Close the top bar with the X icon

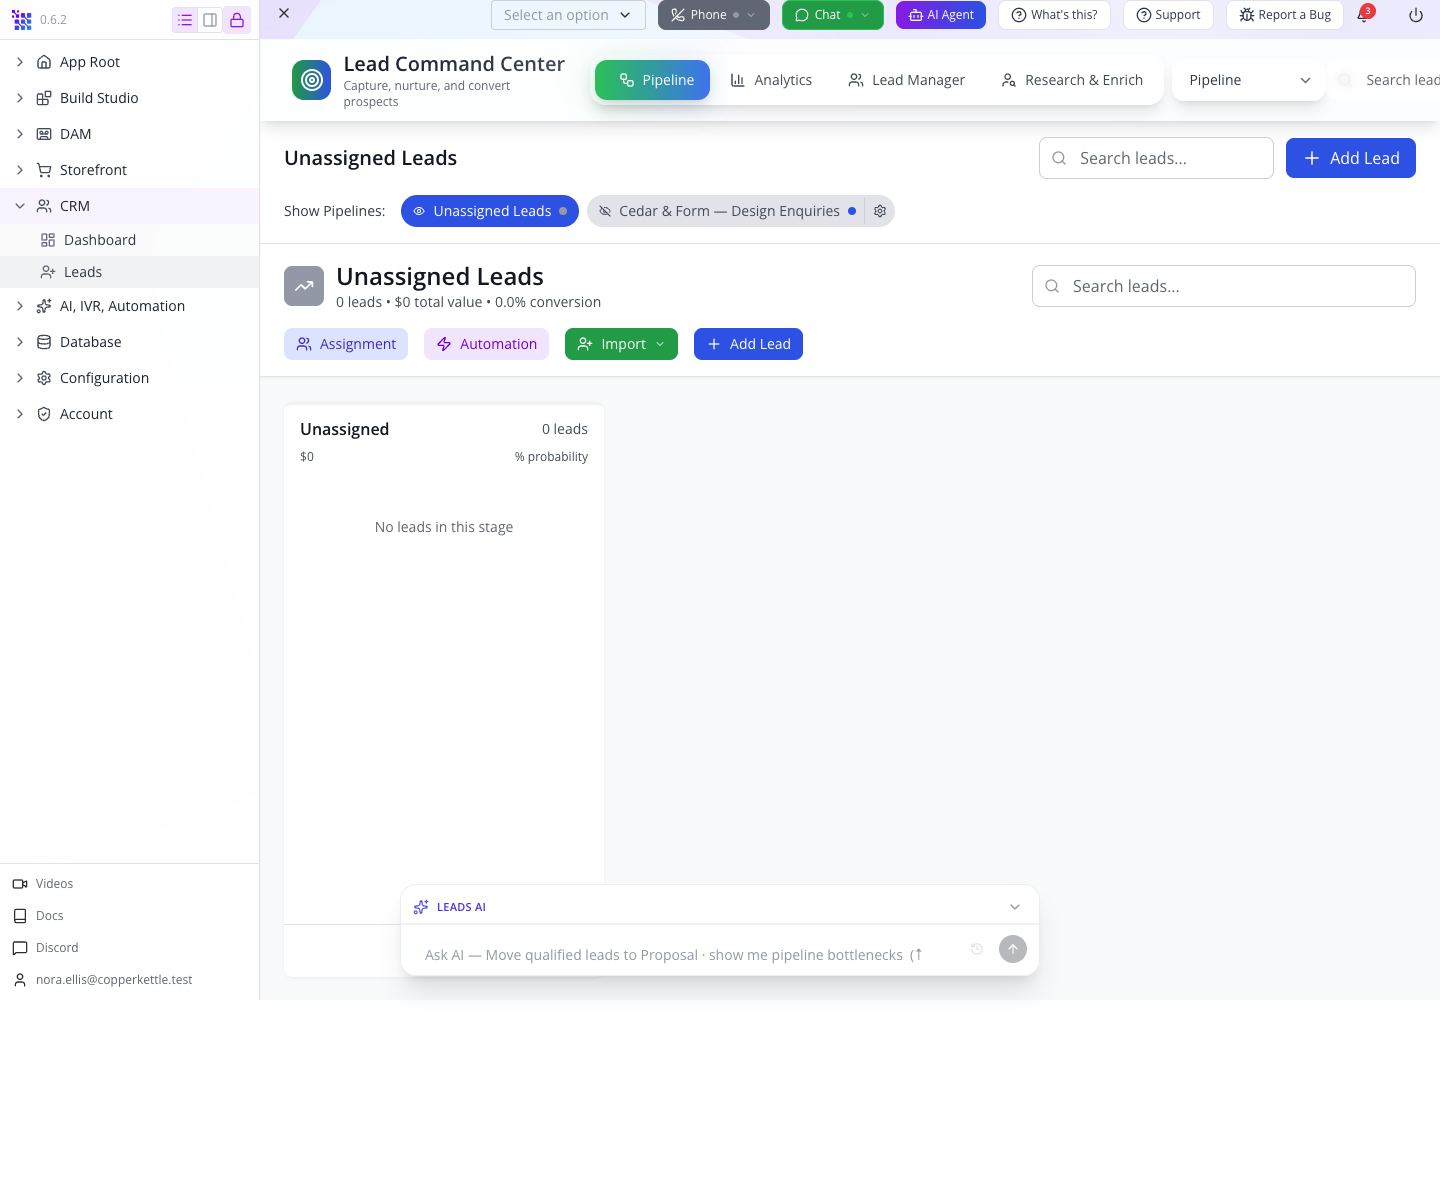pyautogui.click(x=284, y=13)
